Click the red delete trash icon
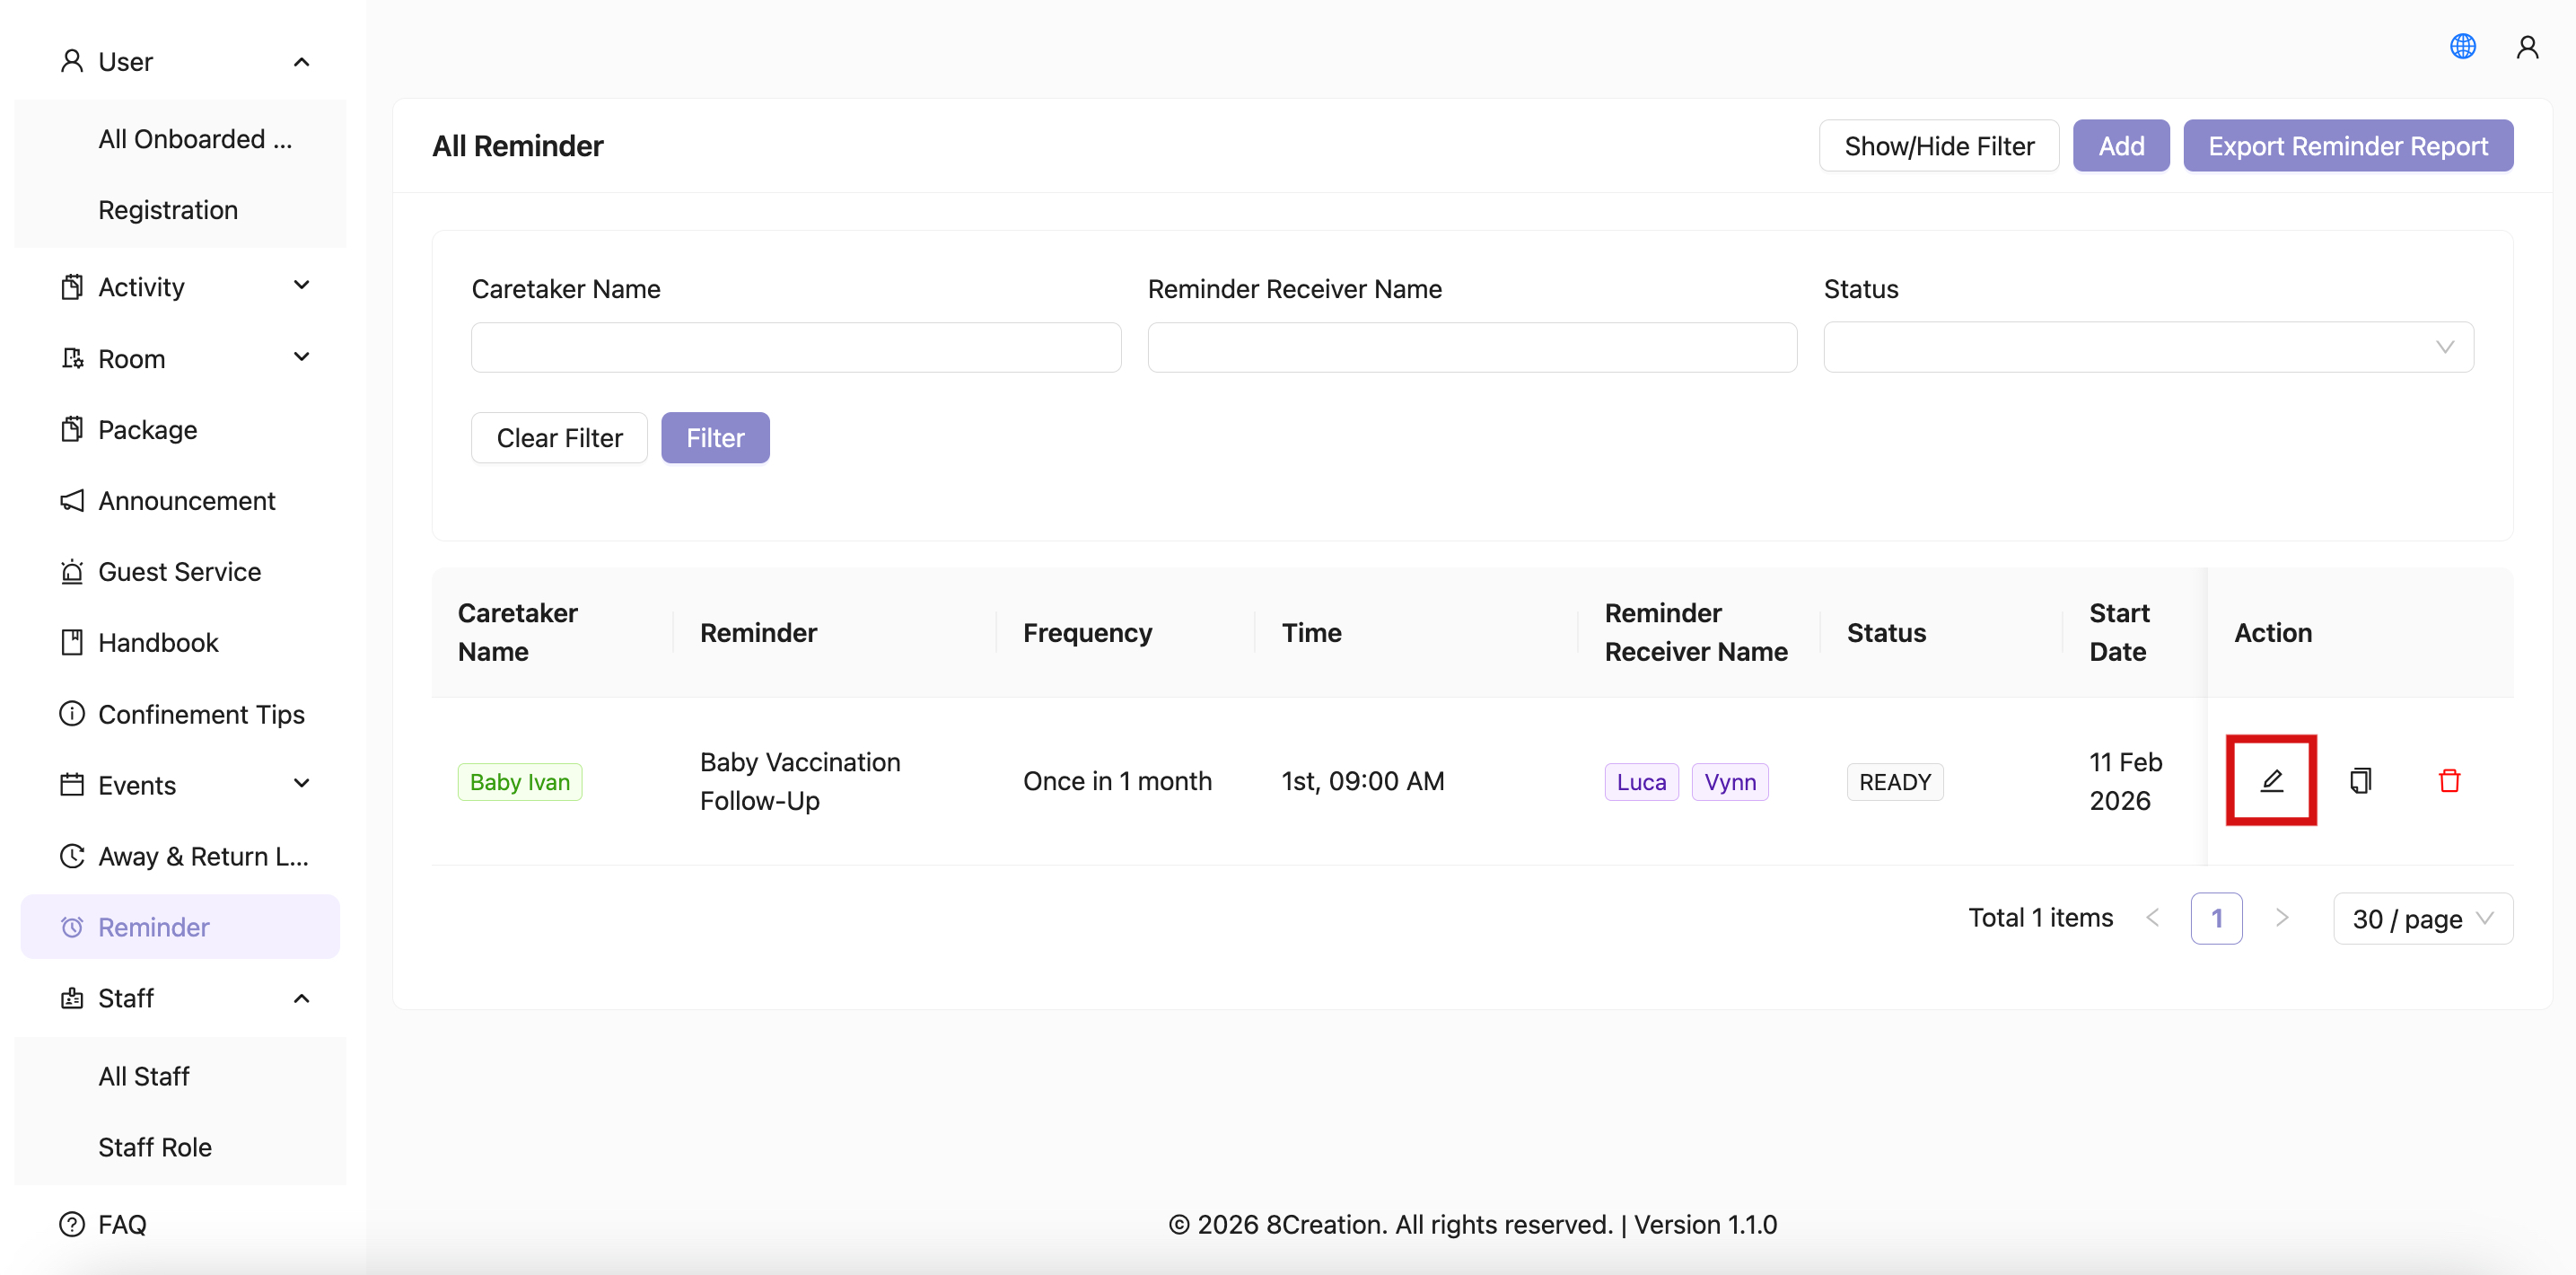Image resolution: width=2576 pixels, height=1275 pixels. coord(2448,780)
